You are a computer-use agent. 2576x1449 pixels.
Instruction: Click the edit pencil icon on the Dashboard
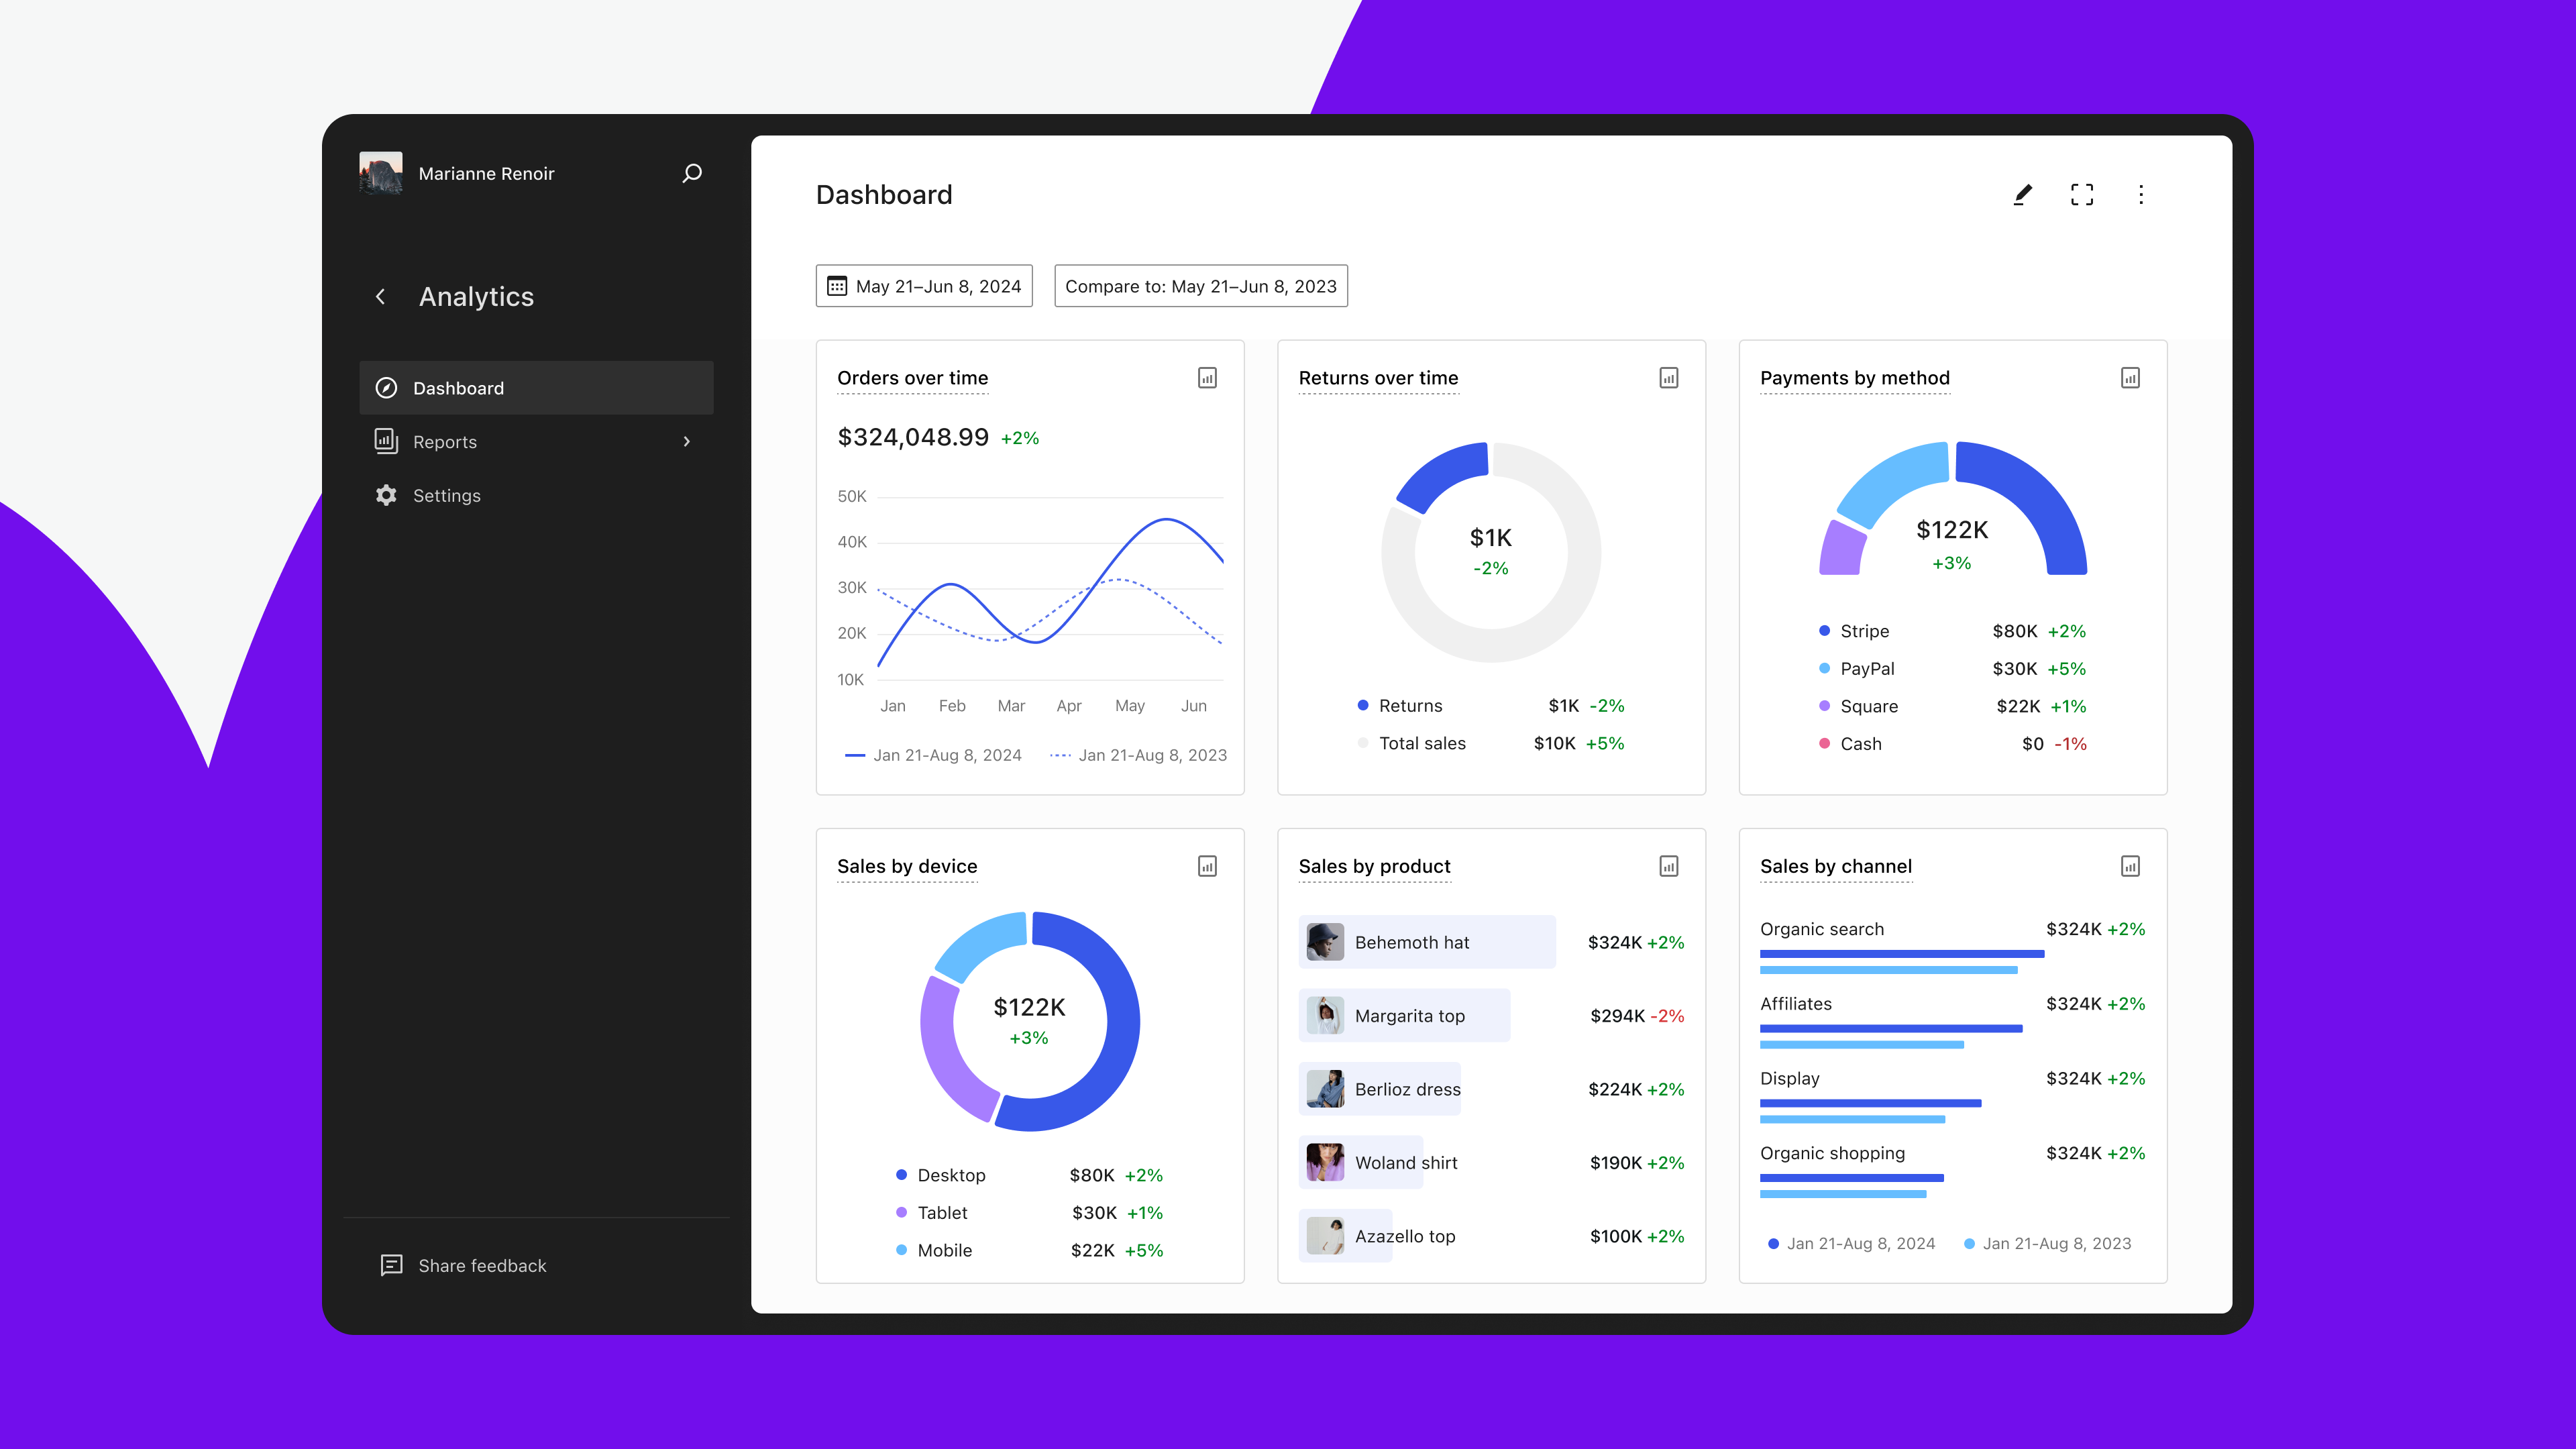[2022, 194]
